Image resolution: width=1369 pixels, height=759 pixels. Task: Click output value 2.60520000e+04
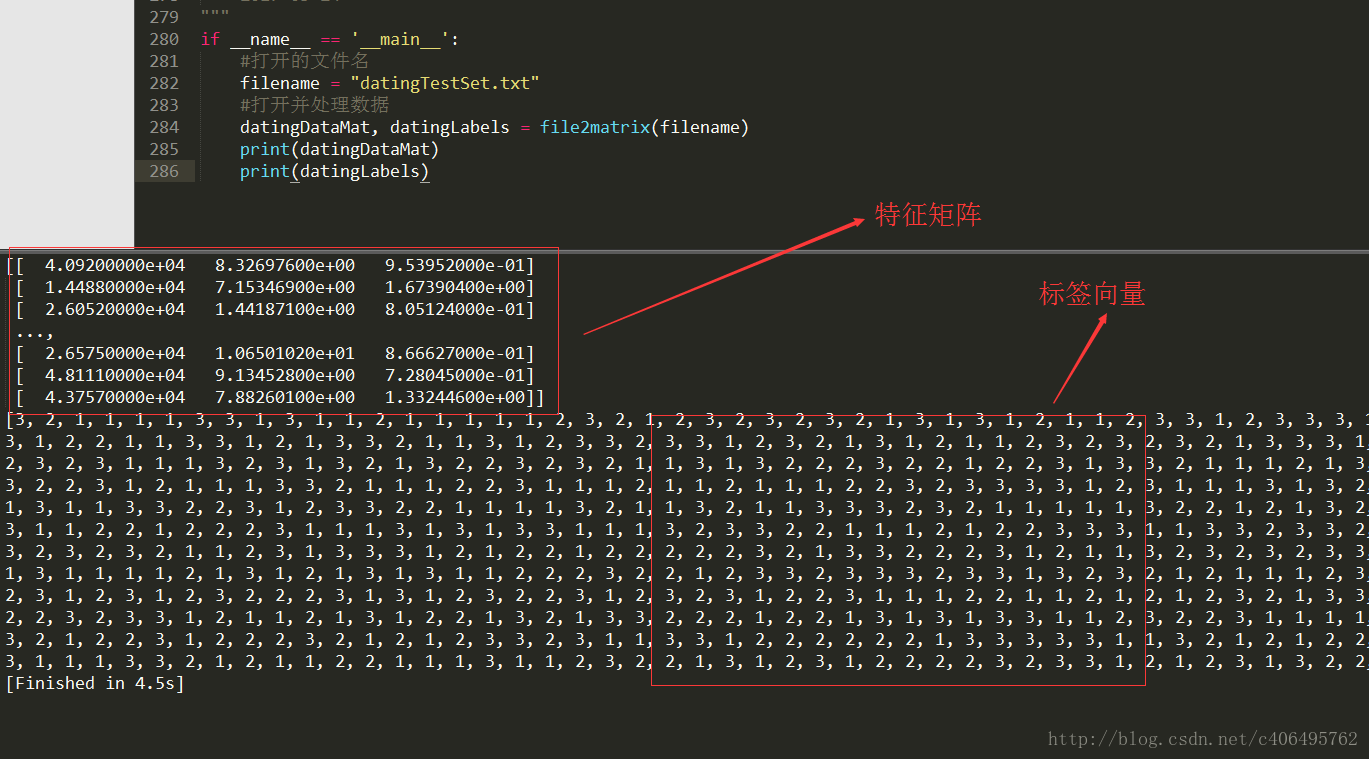(115, 309)
